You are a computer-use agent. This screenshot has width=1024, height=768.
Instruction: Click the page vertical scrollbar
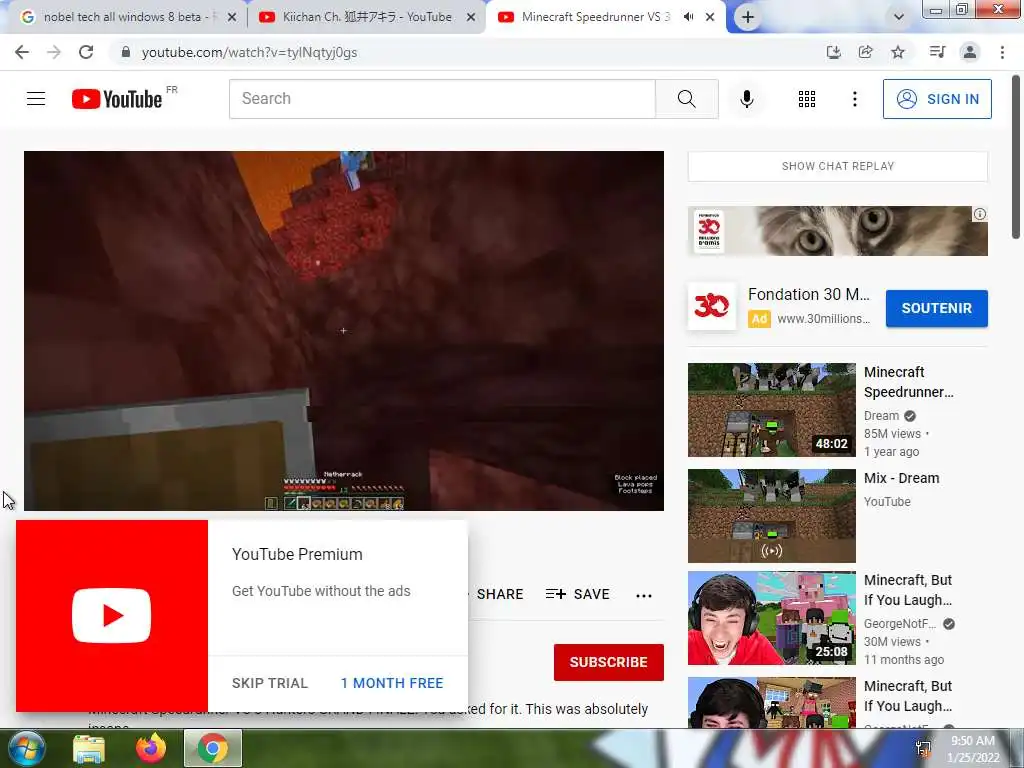pyautogui.click(x=1016, y=157)
